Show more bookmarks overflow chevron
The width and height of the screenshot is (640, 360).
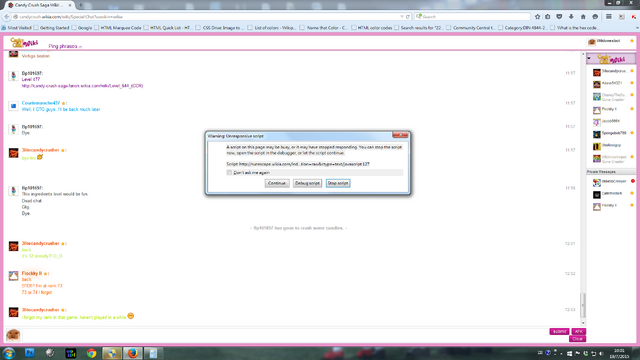(637, 28)
